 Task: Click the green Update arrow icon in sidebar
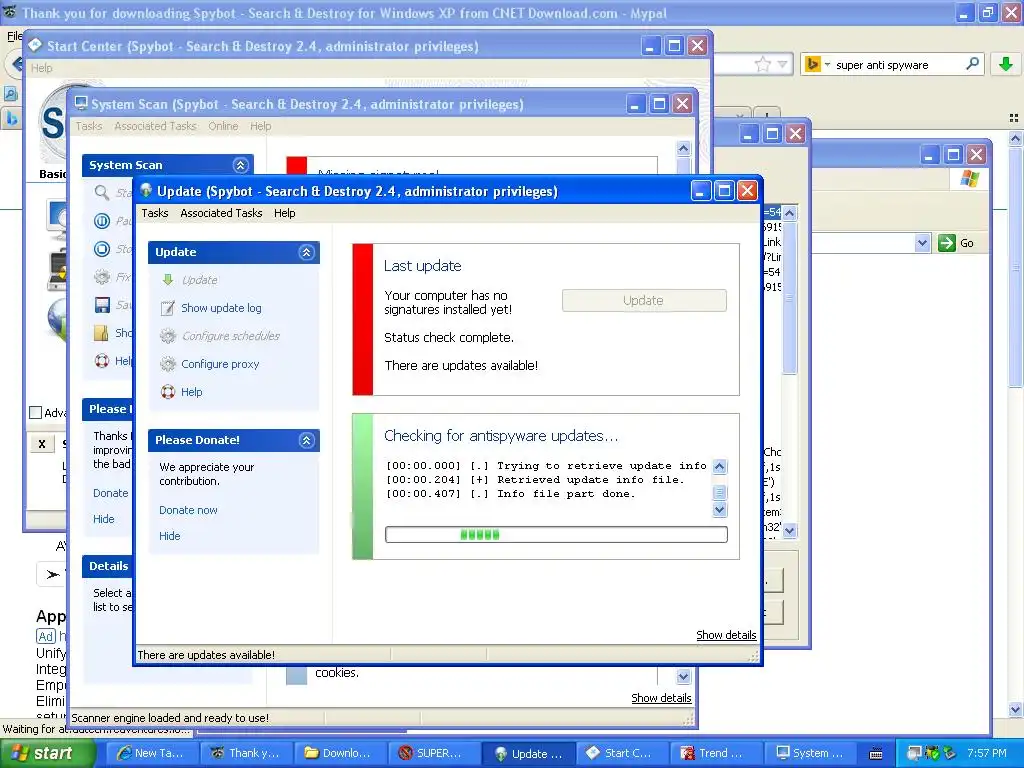(x=168, y=280)
